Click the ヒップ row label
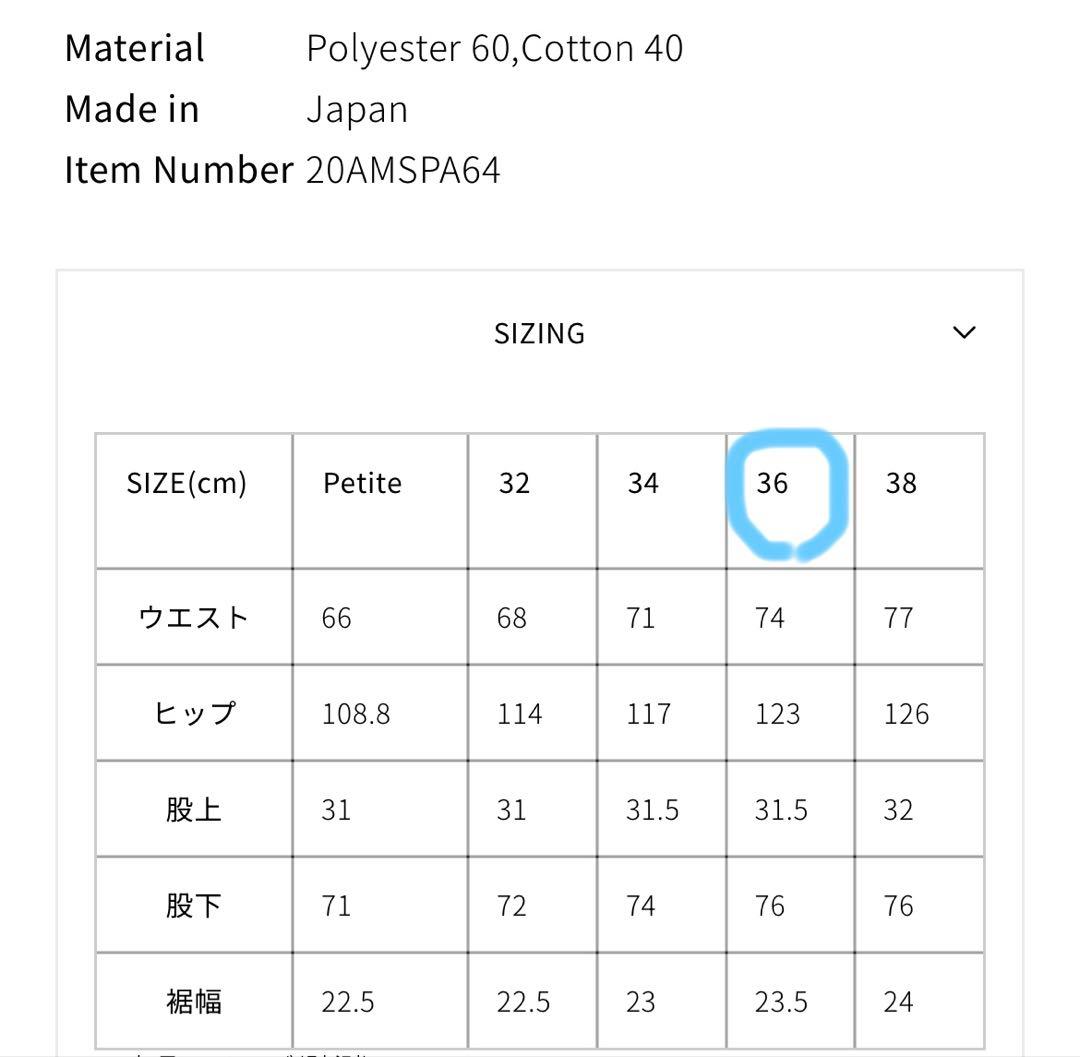This screenshot has width=1080, height=1057. pos(192,713)
